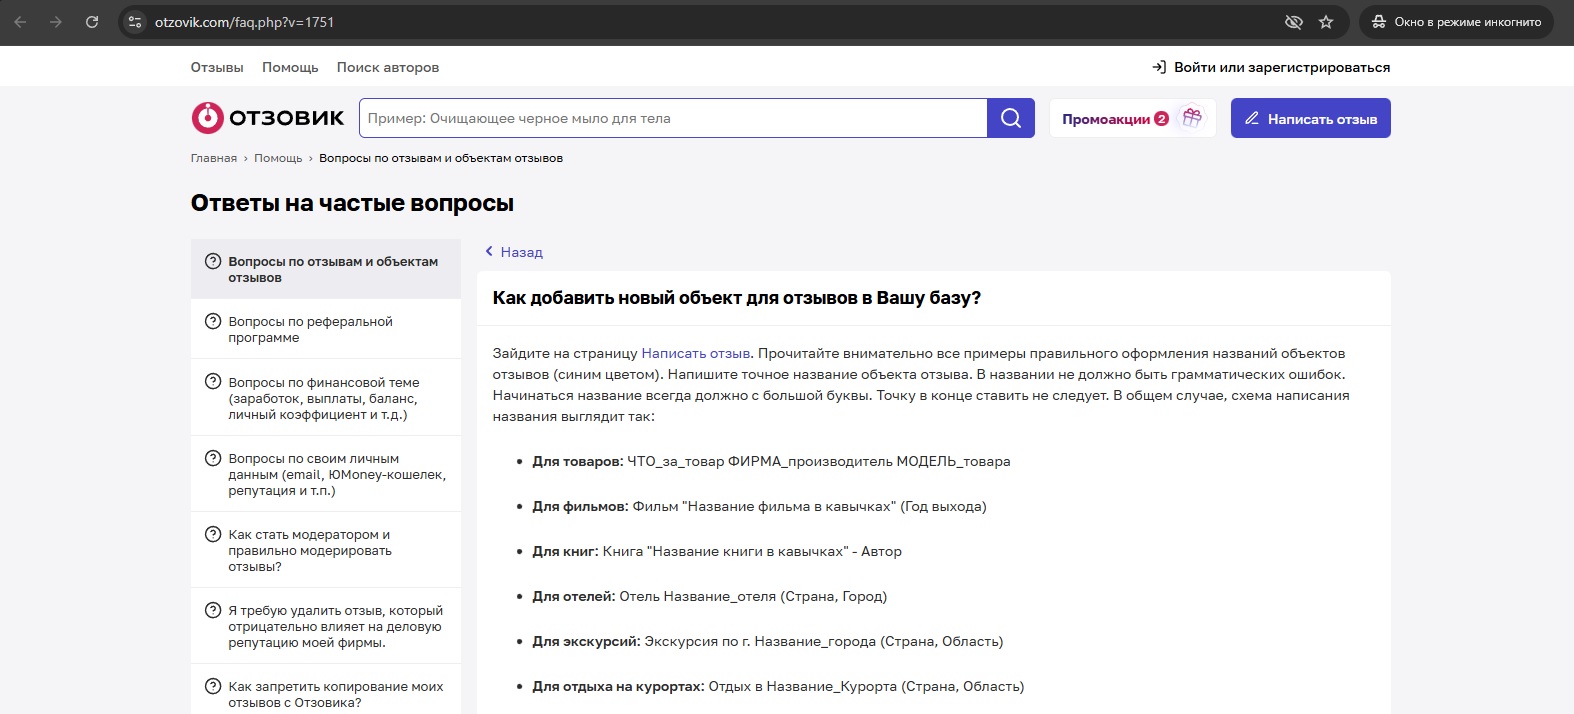Reload the page in browser
Viewport: 1574px width, 714px height.
92,22
